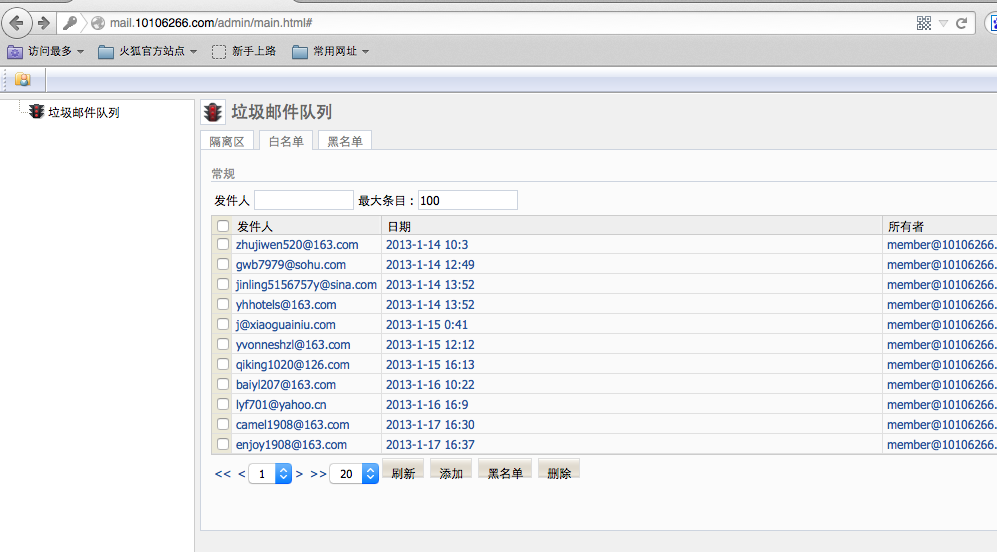Open sender qiking1020@126.com

(x=292, y=365)
